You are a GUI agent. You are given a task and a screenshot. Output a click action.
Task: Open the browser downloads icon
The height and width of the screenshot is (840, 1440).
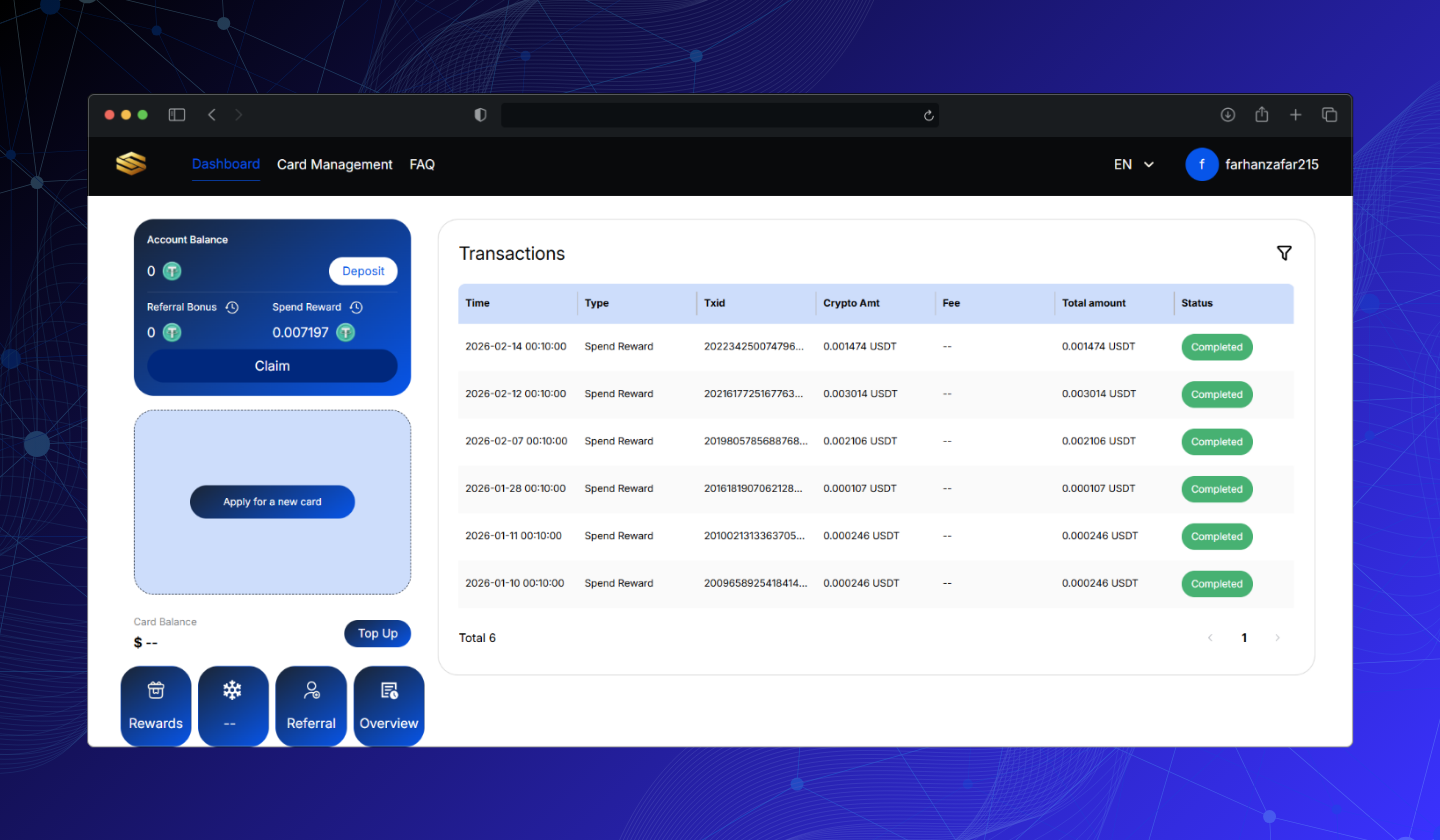point(1228,115)
